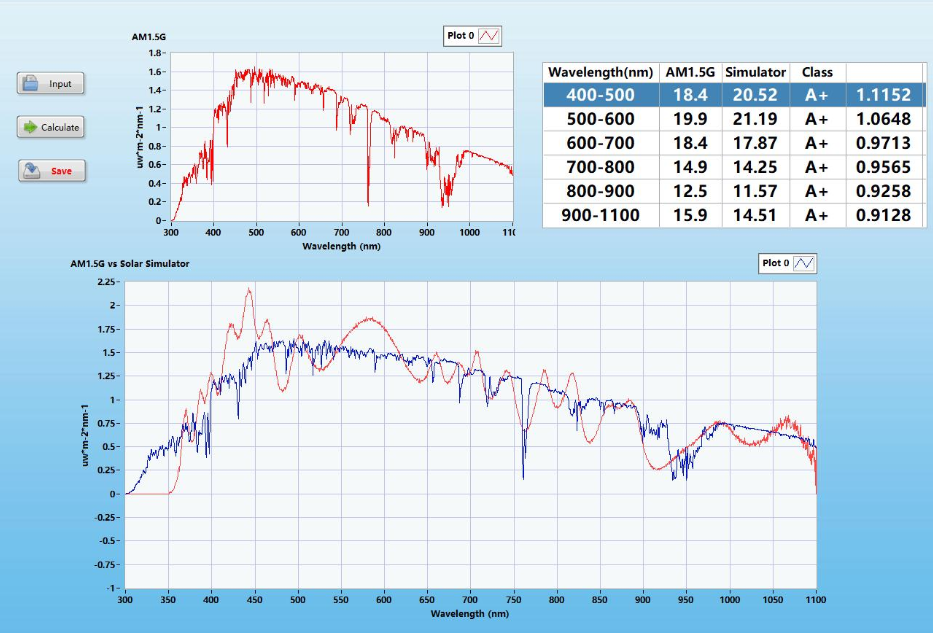Click the AM1.5G column header in table
This screenshot has width=933, height=633.
pos(690,72)
